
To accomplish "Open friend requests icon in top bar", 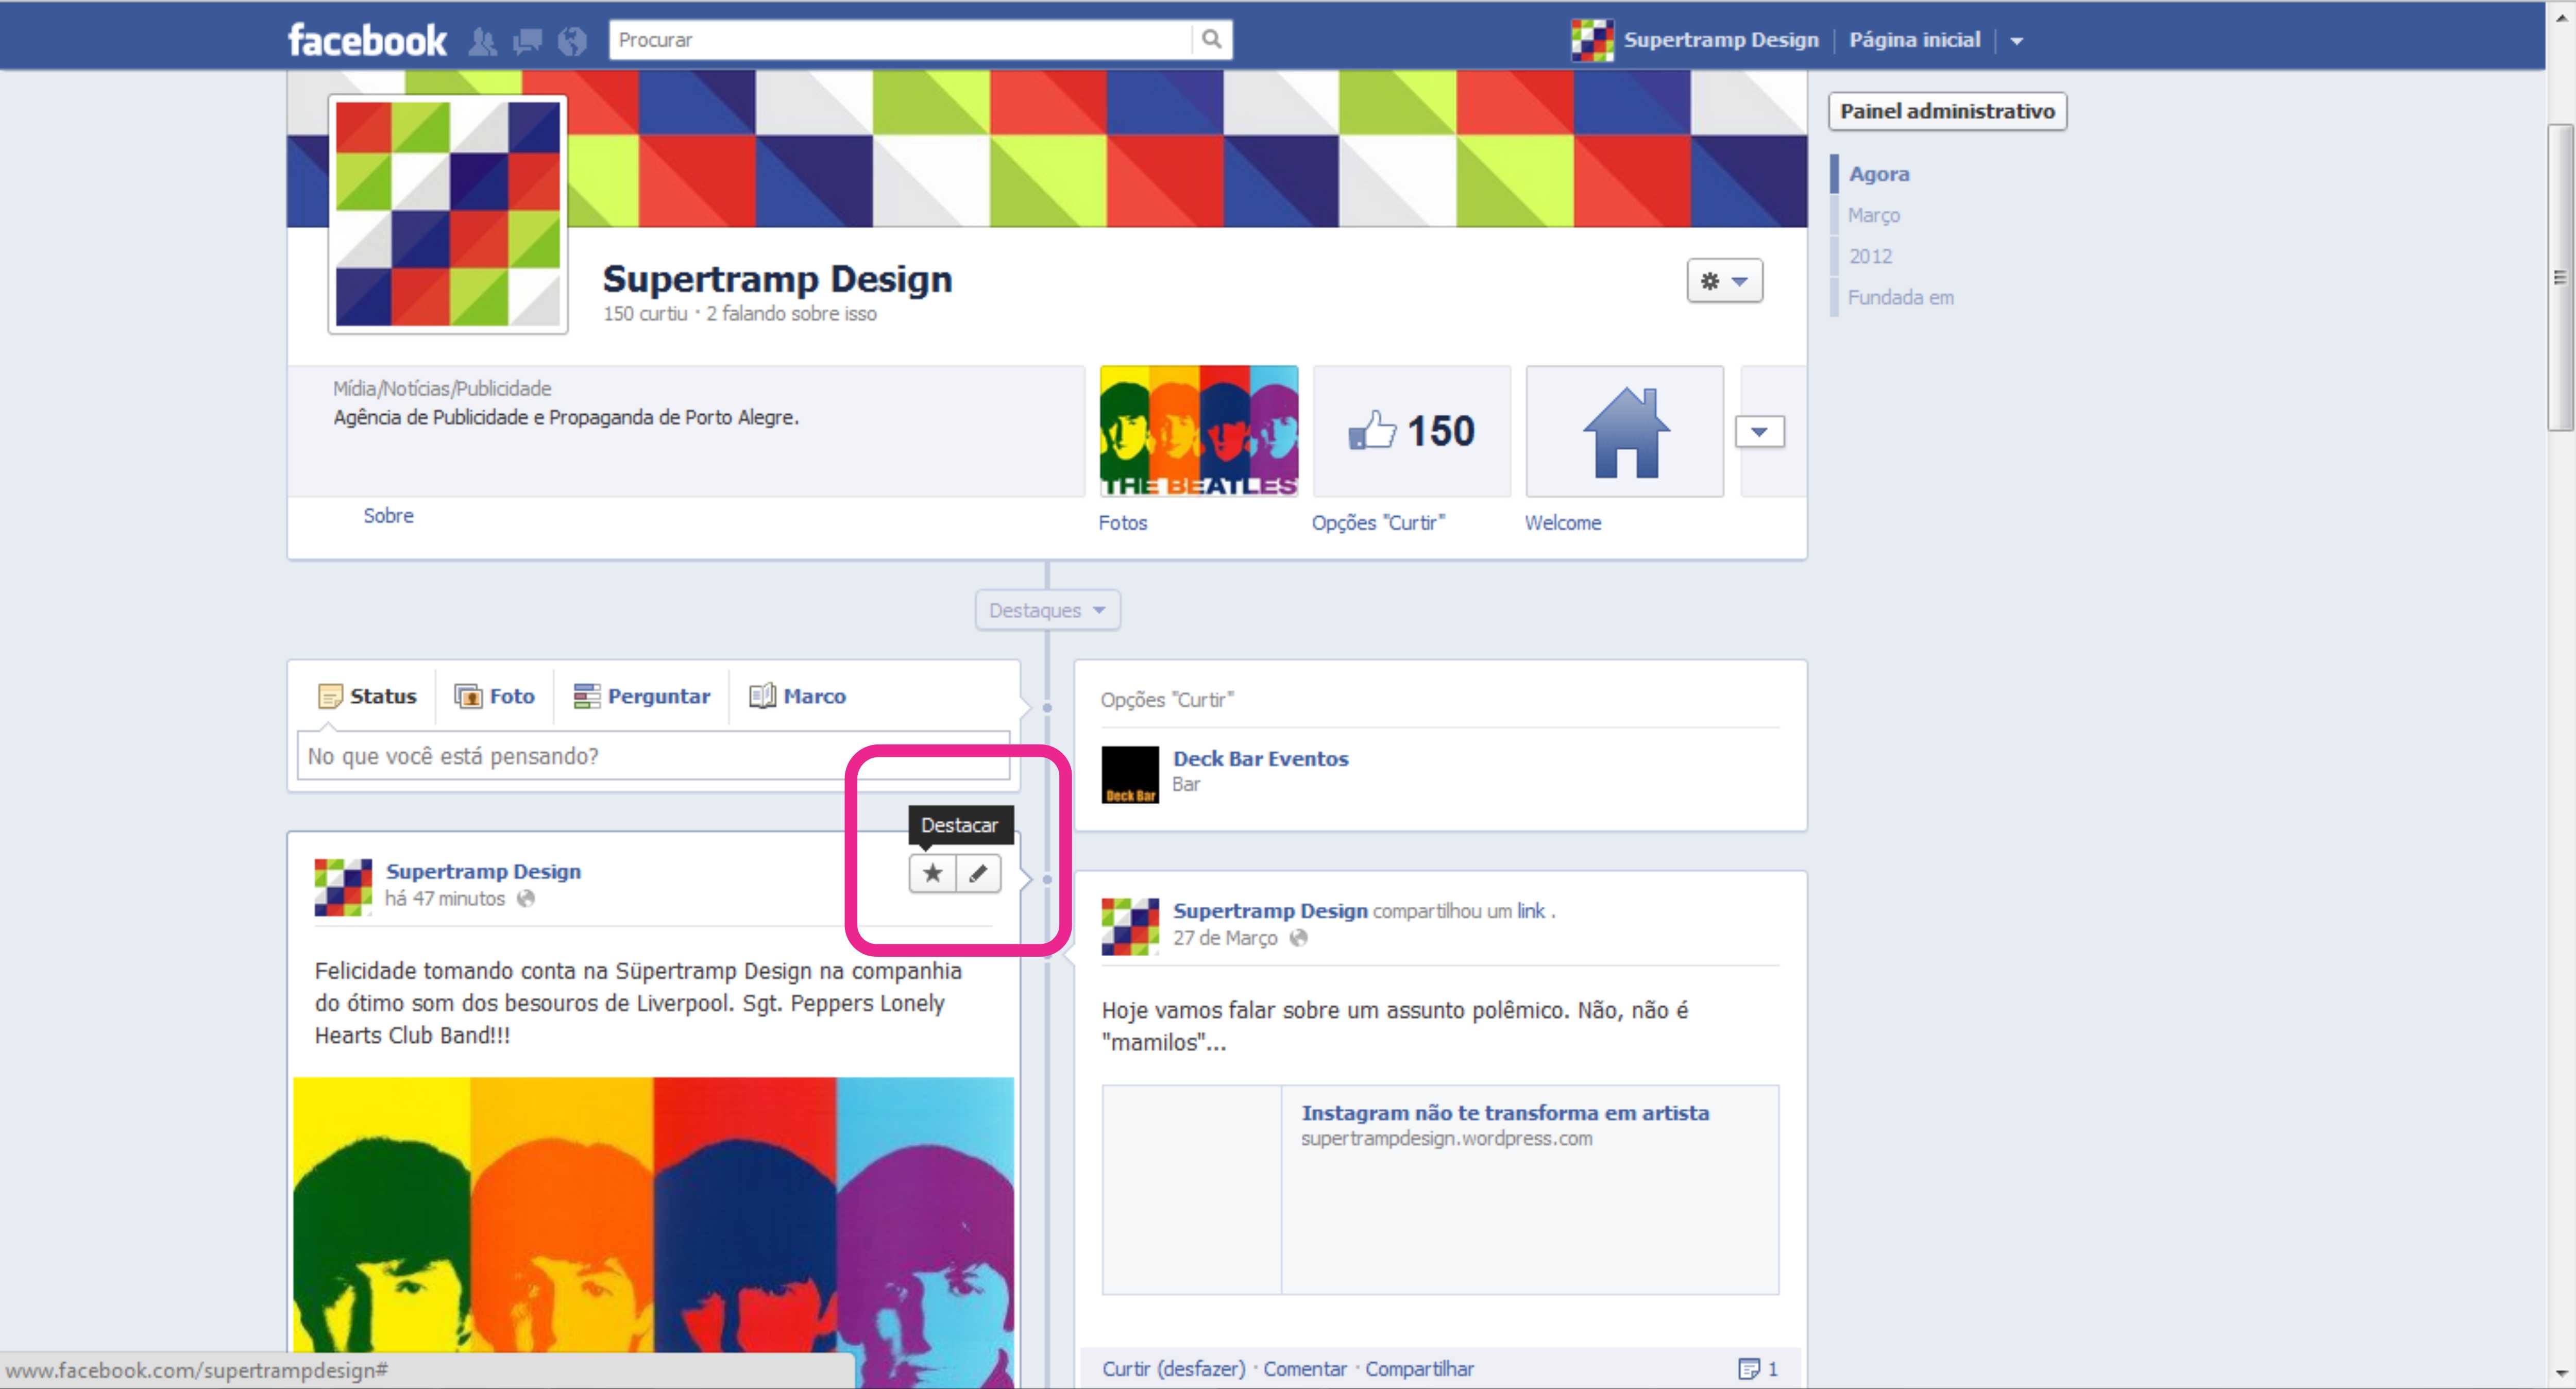I will coord(483,41).
